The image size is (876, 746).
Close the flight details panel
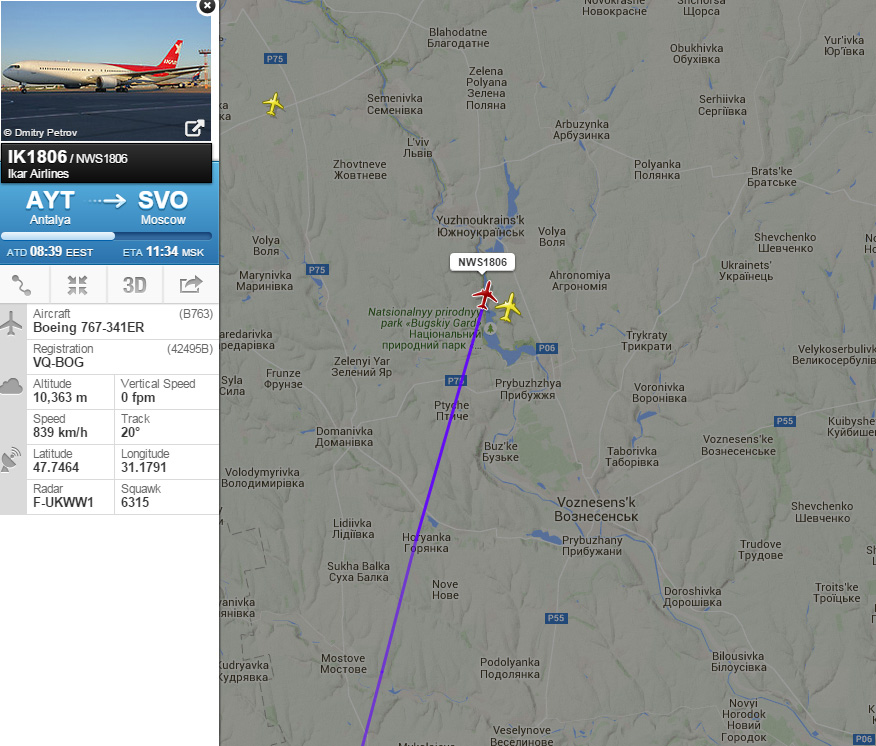click(207, 6)
